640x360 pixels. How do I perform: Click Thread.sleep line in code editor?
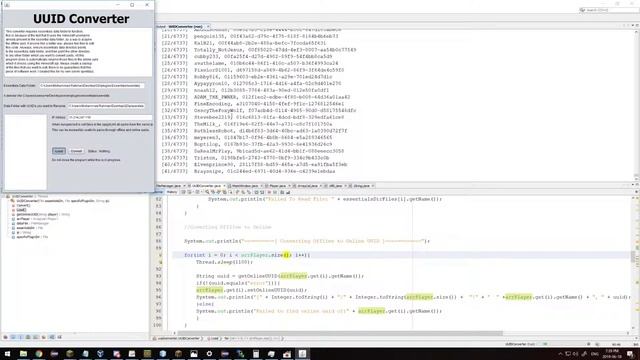tap(224, 262)
